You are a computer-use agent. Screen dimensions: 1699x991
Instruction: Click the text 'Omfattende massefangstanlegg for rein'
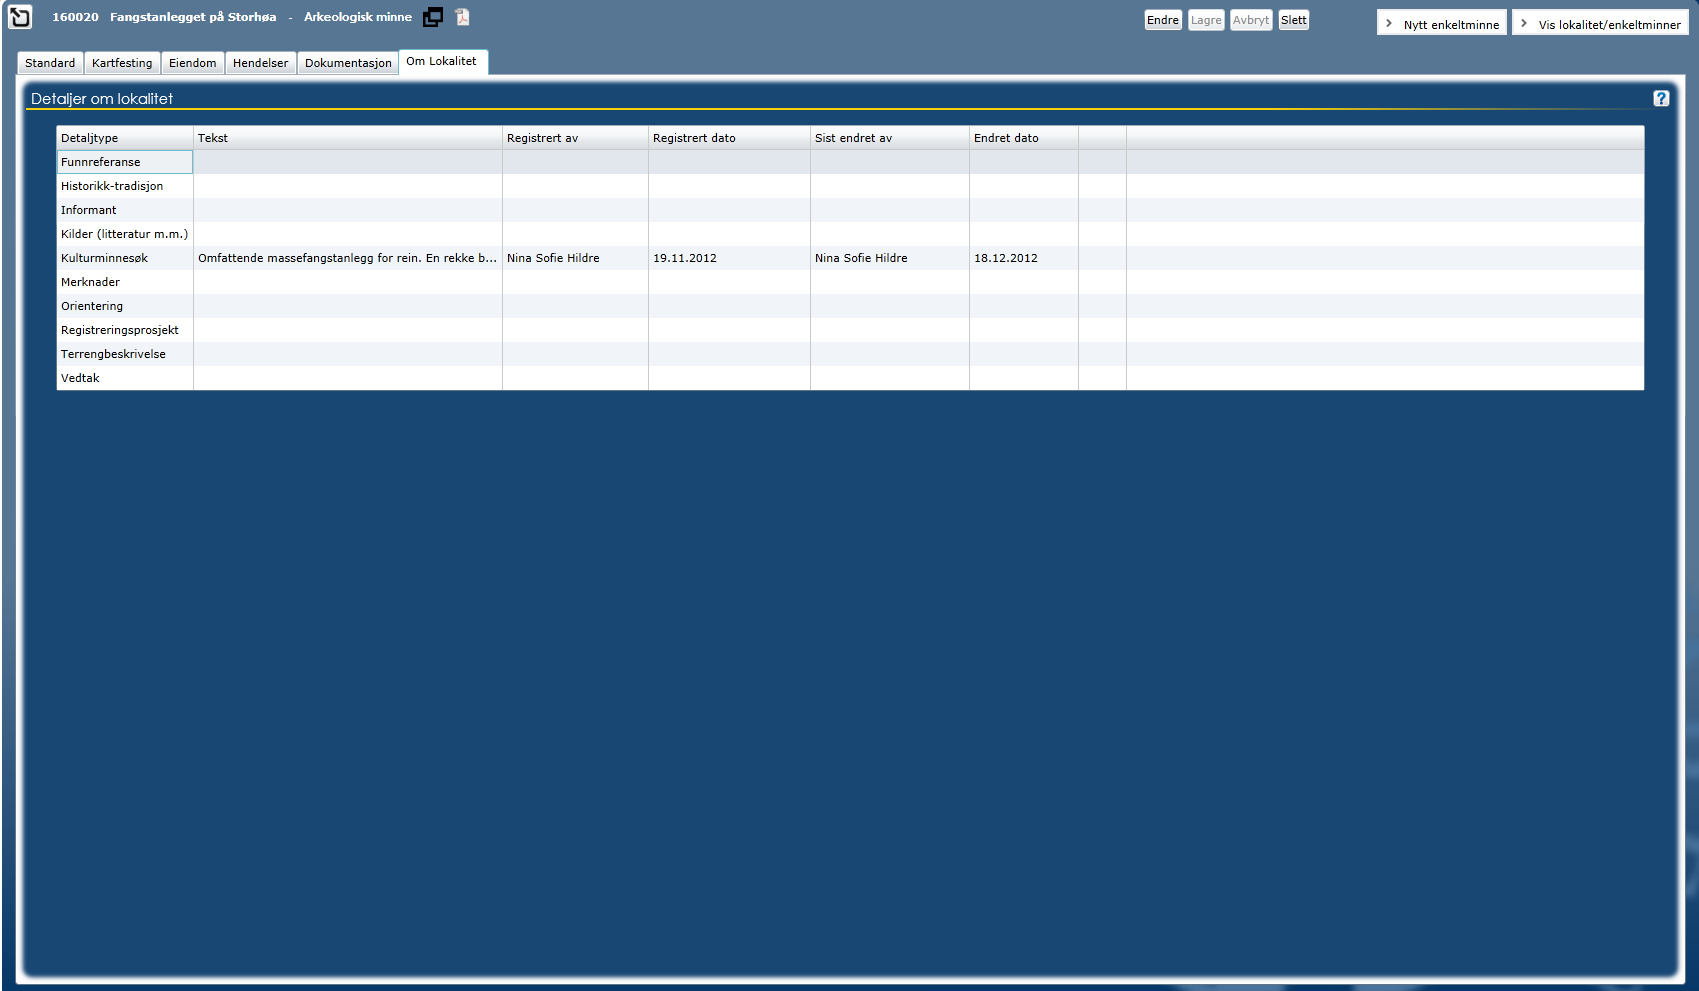pos(309,258)
